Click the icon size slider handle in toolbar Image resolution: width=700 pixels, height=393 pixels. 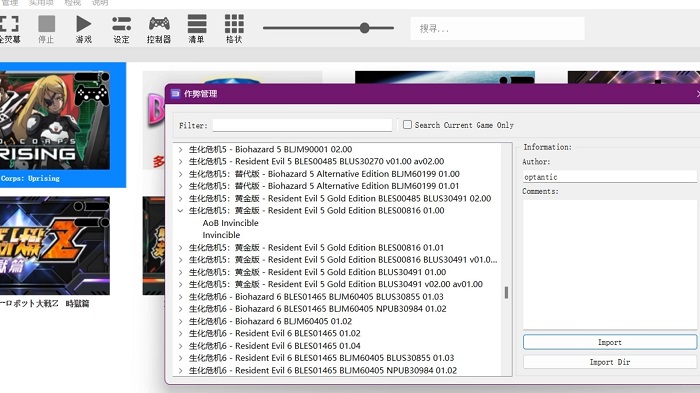365,28
